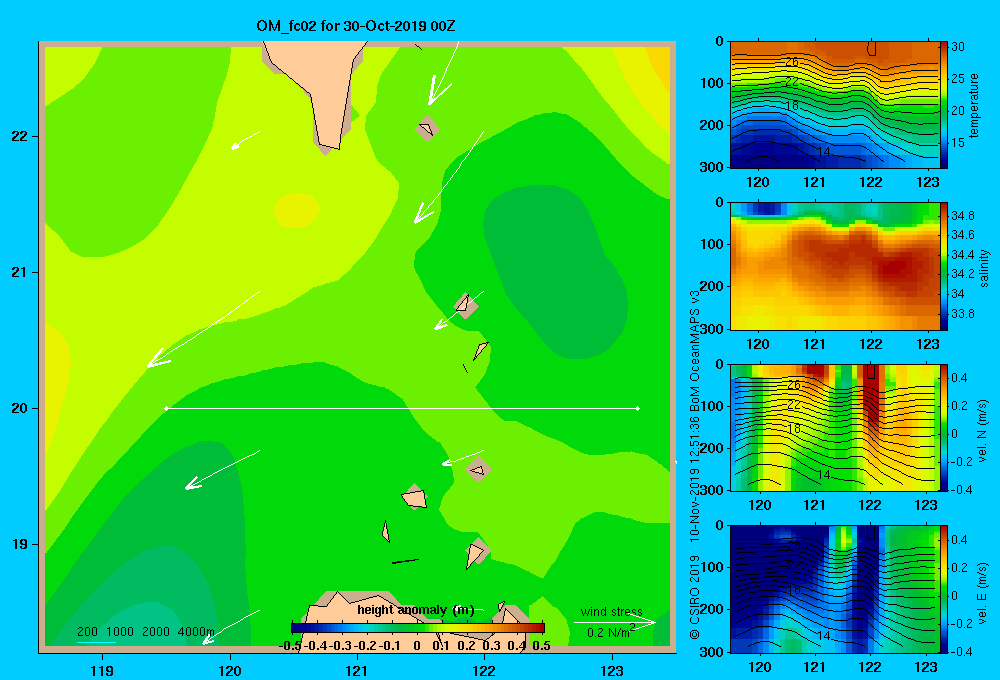Click the wind stress legend label

612,611
